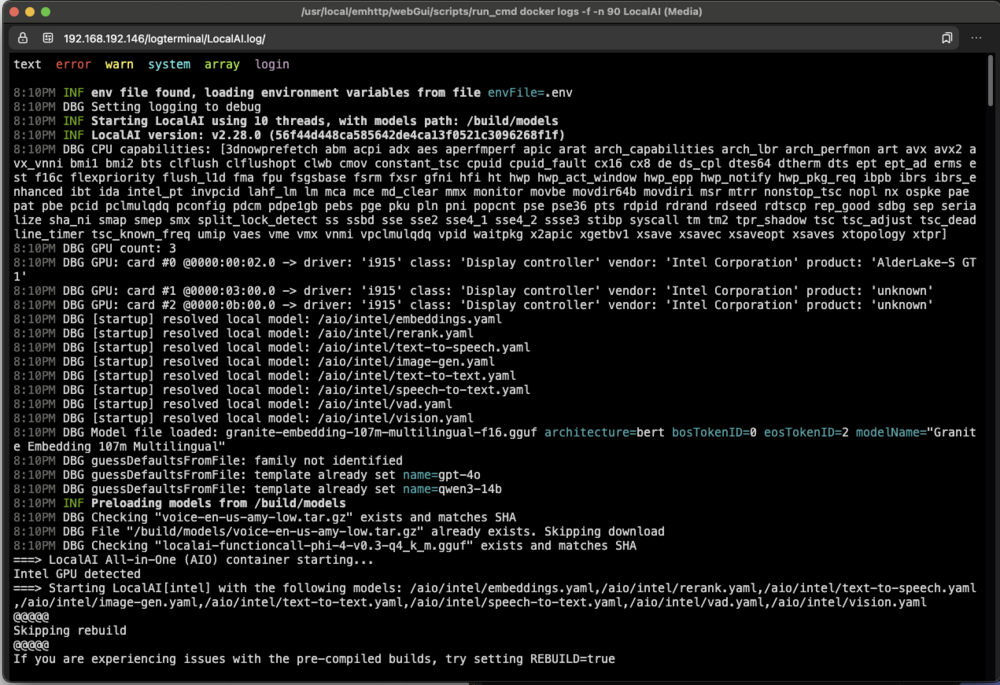This screenshot has width=1000, height=685.
Task: Click the 'localai-functioncall-phi-4' checking line
Action: tap(325, 546)
